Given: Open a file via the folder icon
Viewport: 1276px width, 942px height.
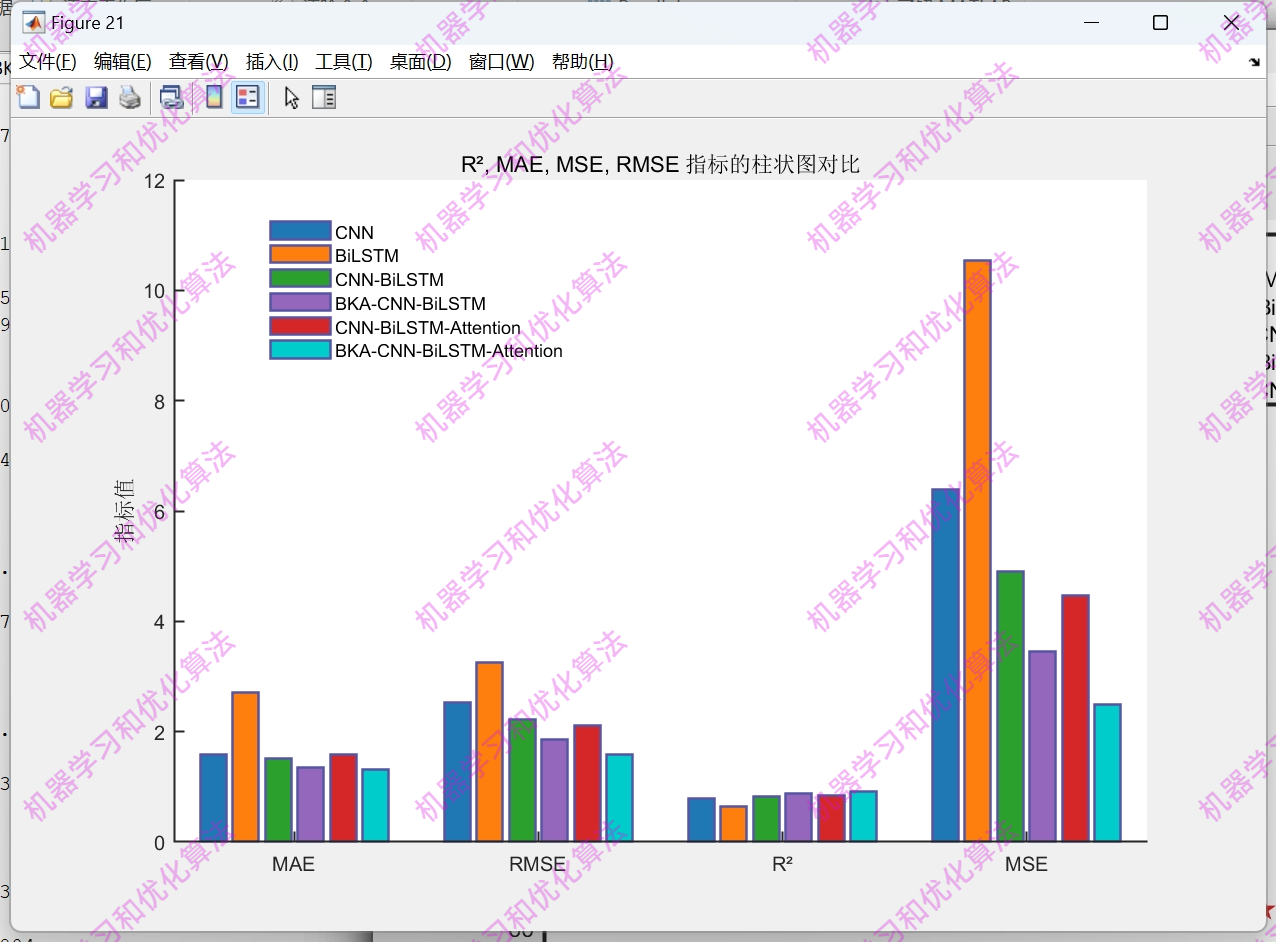Looking at the screenshot, I should point(62,97).
